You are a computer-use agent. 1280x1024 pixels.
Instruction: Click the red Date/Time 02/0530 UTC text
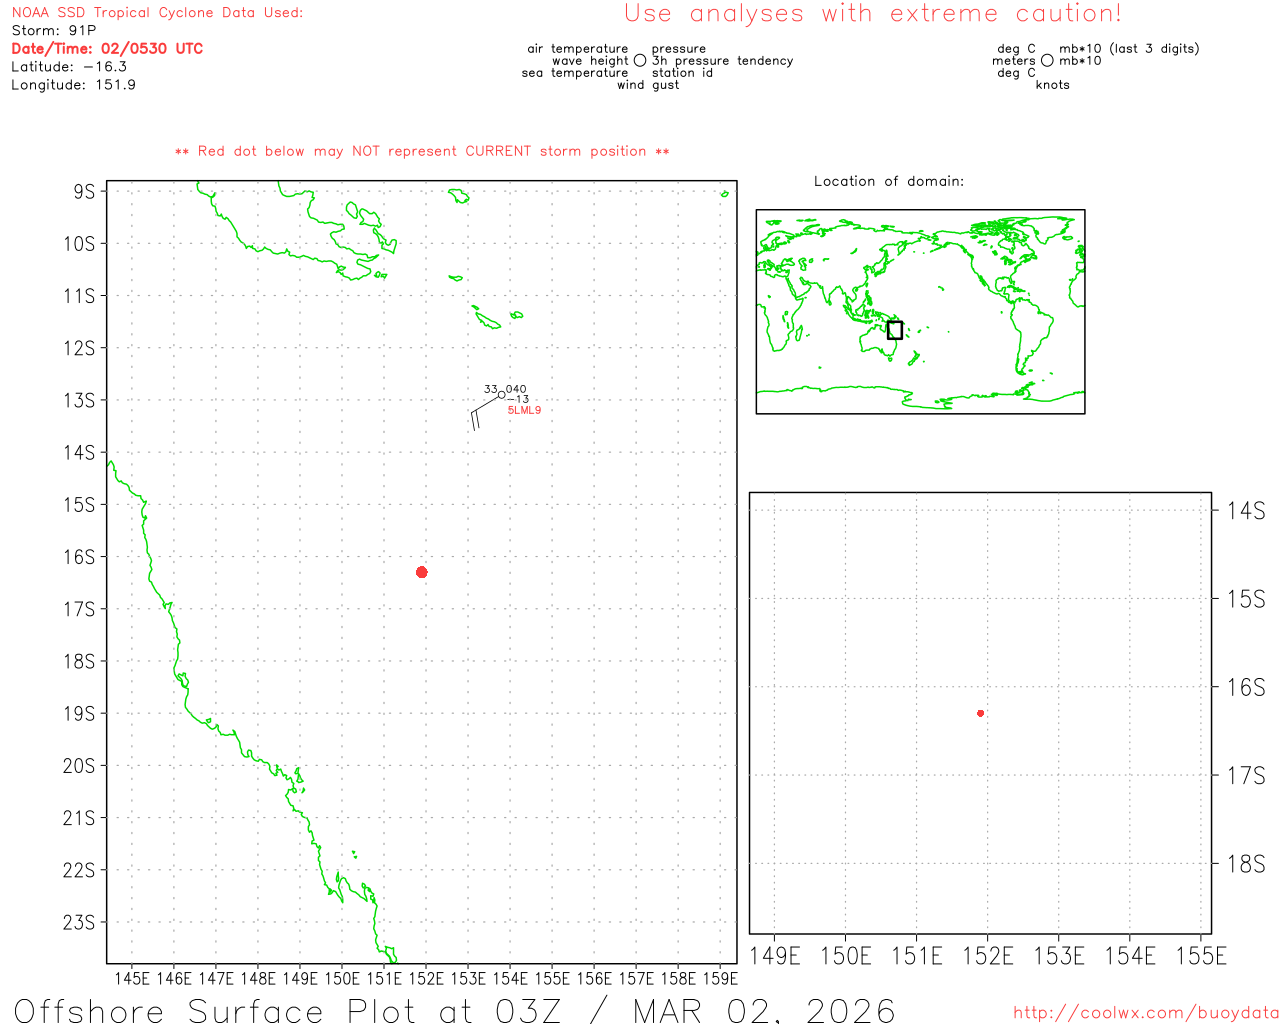click(x=107, y=48)
